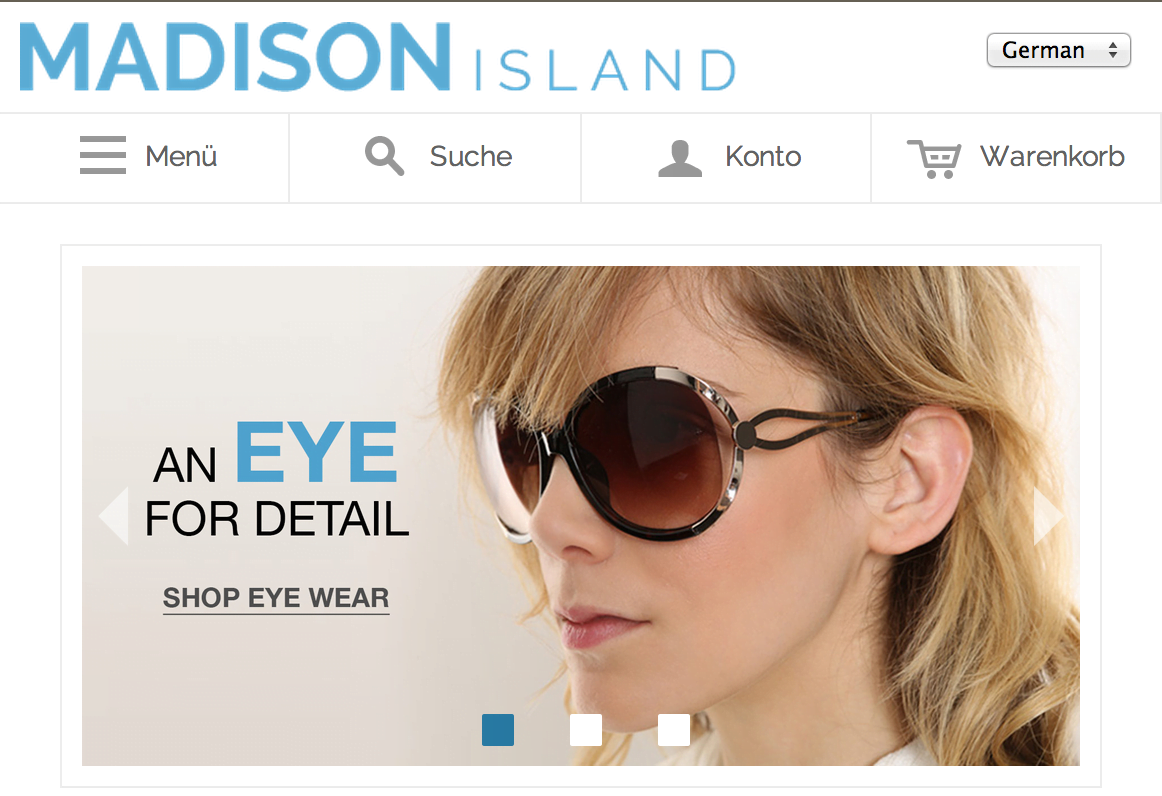Advance slideshow with right arrow
Screen dimensions: 1162x796
click(1048, 516)
